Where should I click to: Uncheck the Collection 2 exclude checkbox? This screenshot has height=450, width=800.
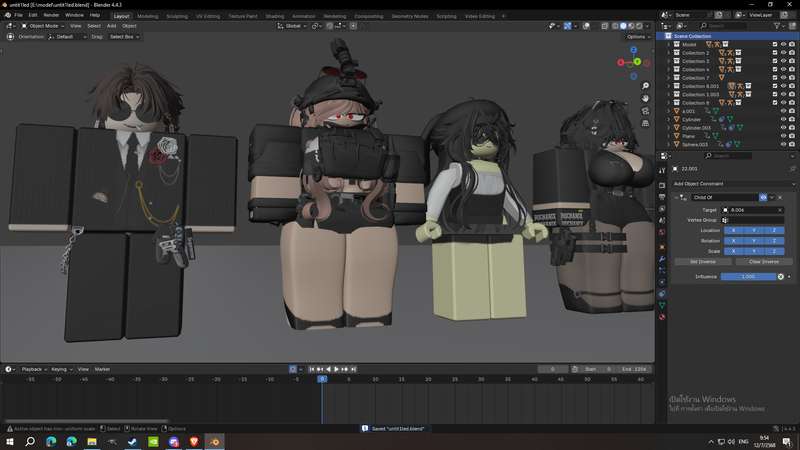pos(774,53)
